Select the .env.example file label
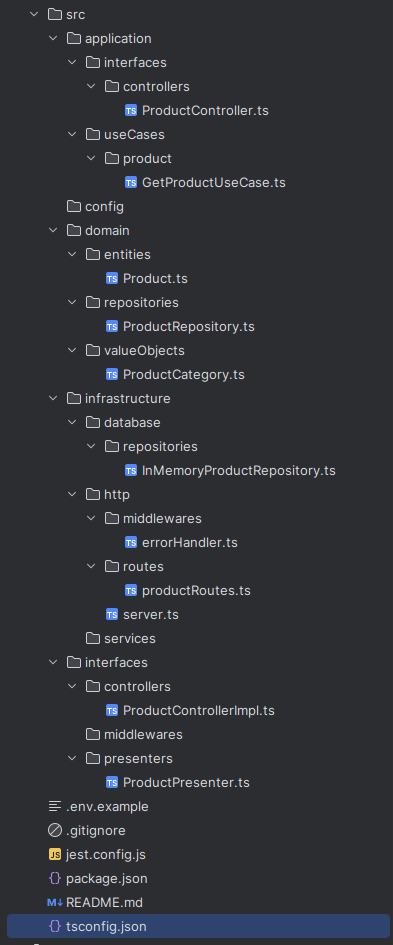Viewport: 393px width, 945px height. pos(107,806)
